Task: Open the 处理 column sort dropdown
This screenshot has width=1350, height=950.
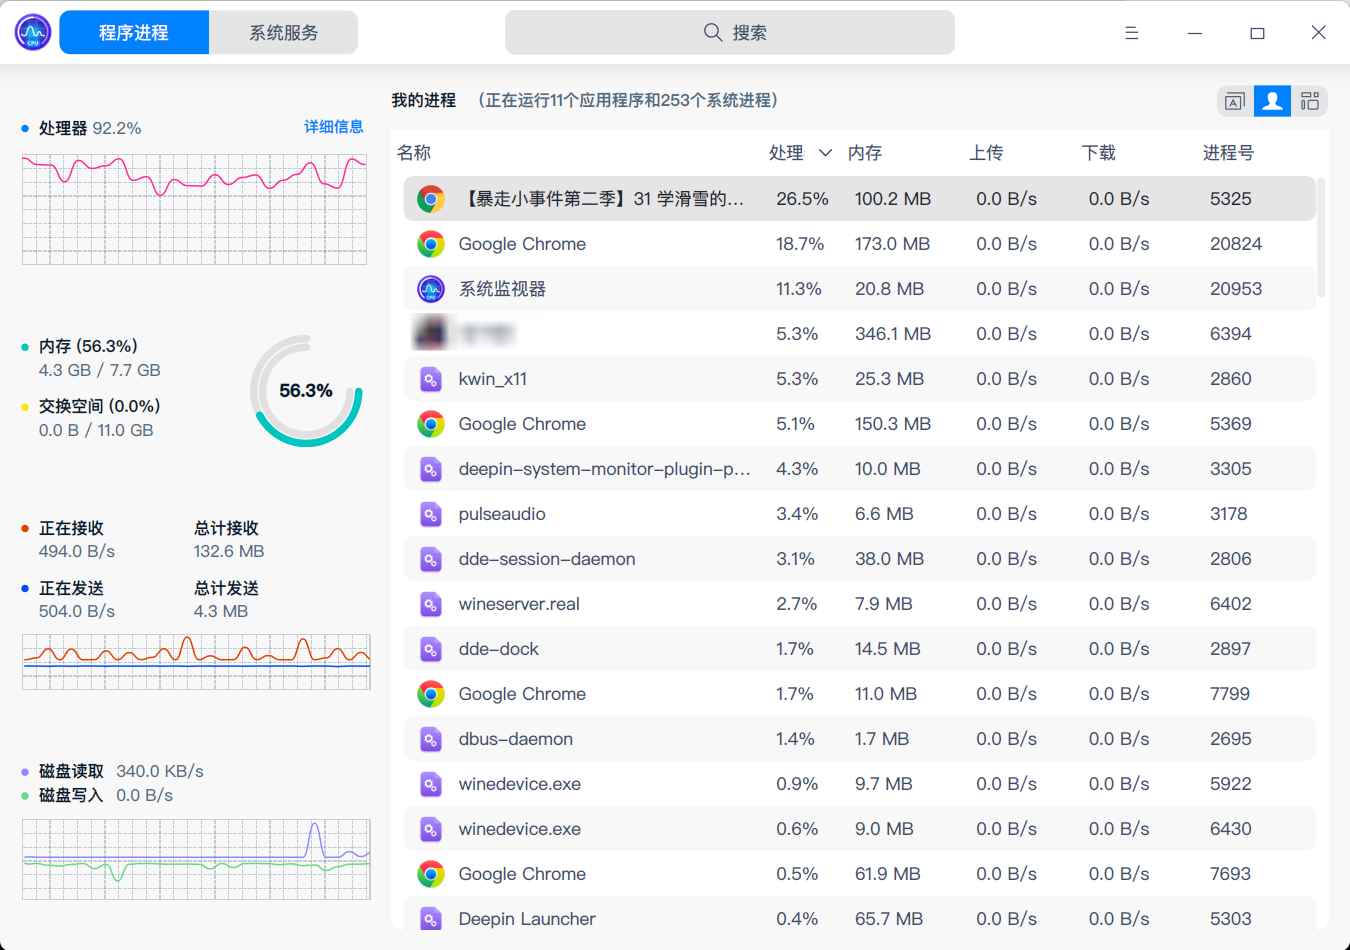Action: [x=825, y=152]
